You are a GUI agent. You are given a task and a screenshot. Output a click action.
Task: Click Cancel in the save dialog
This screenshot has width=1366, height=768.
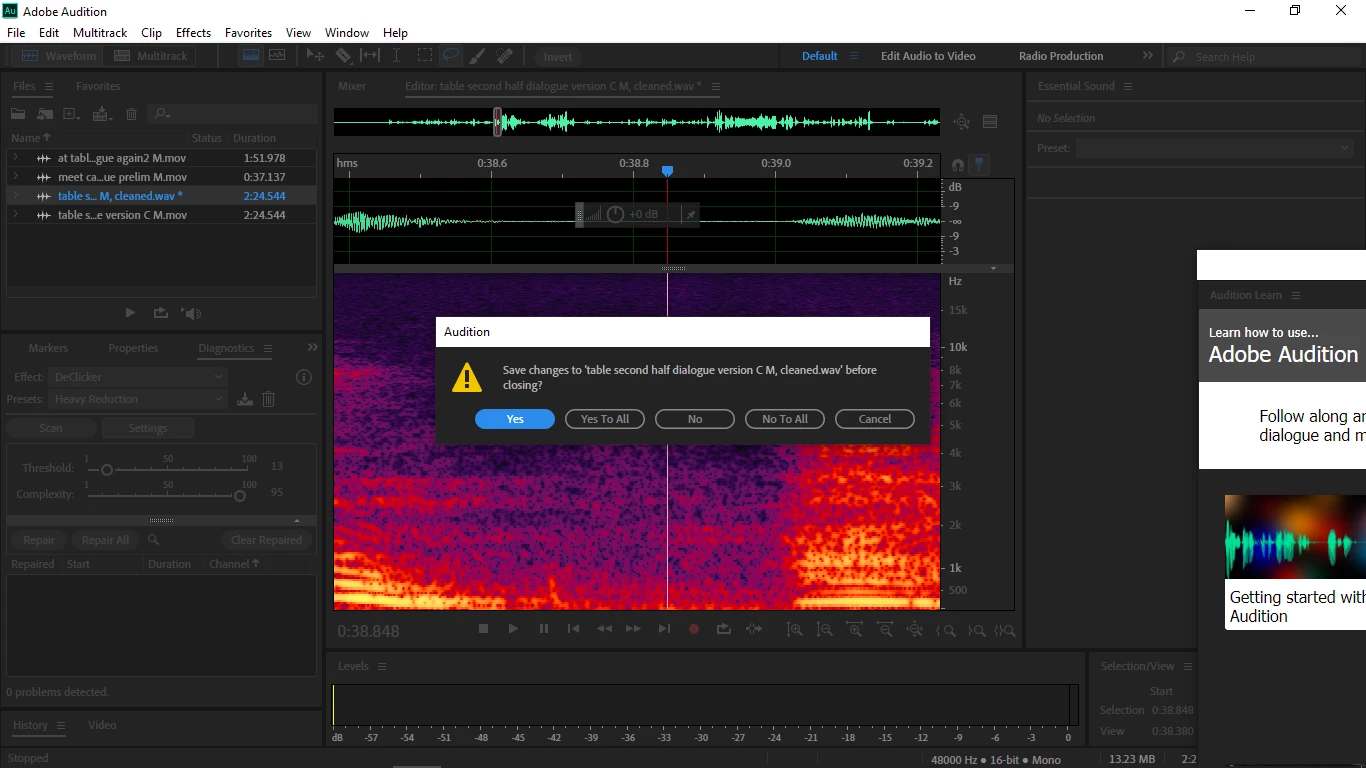pos(875,419)
